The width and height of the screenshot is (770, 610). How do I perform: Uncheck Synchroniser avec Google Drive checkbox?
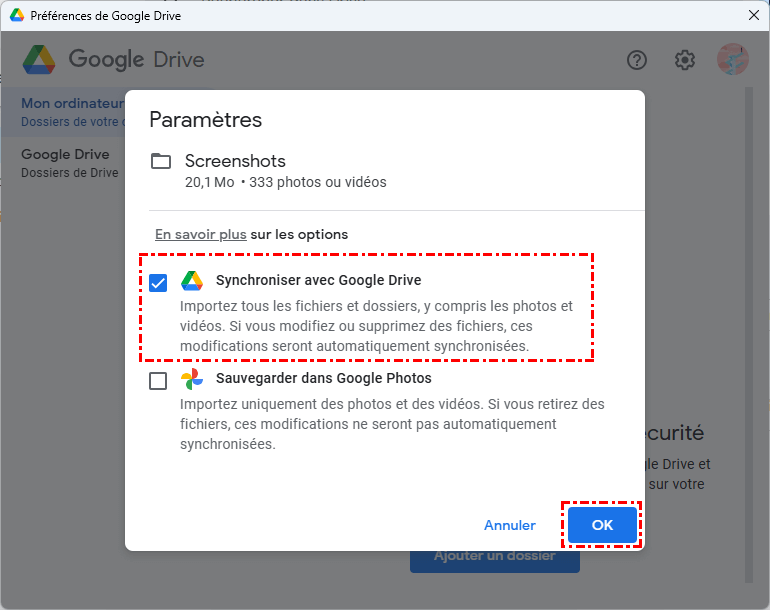click(158, 283)
